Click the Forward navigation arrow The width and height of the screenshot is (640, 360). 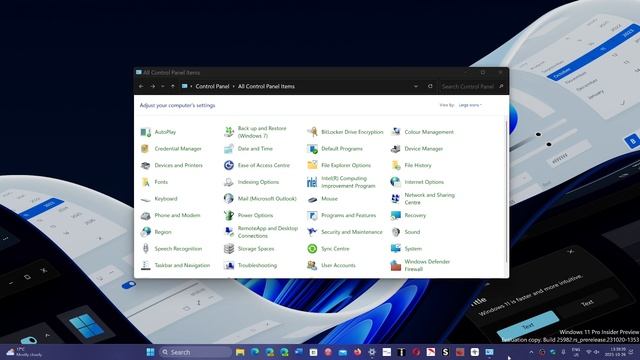pyautogui.click(x=152, y=87)
